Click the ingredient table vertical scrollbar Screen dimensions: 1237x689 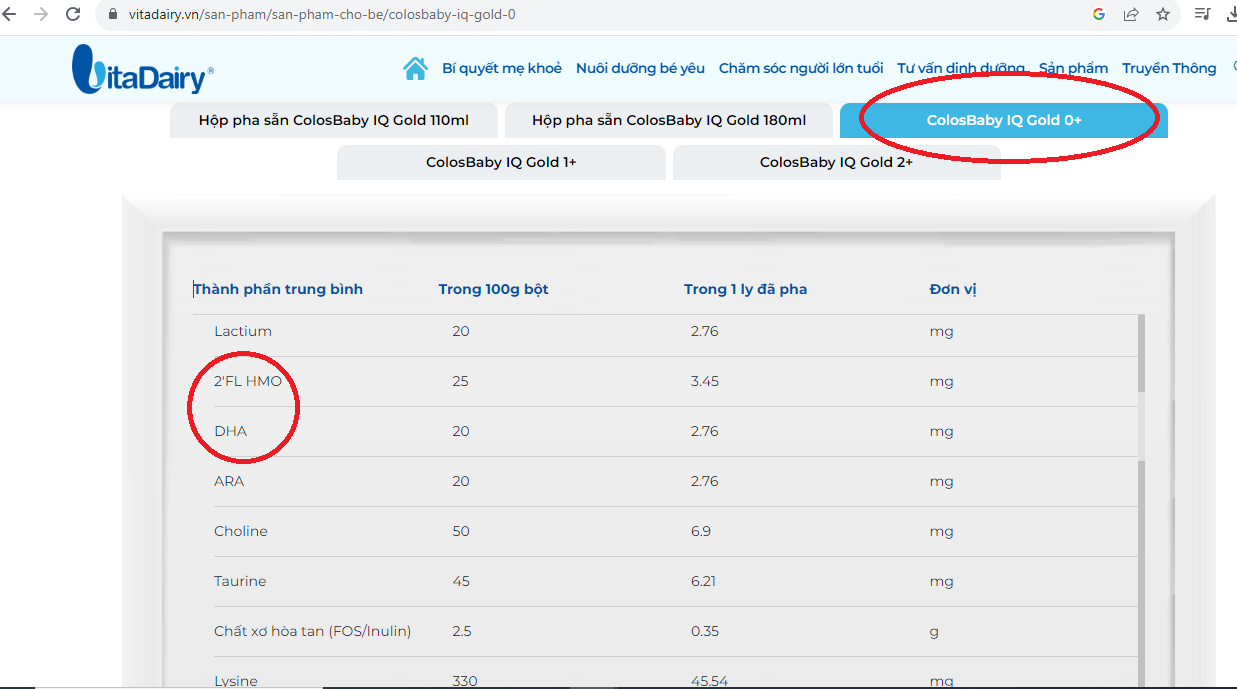pyautogui.click(x=1141, y=352)
